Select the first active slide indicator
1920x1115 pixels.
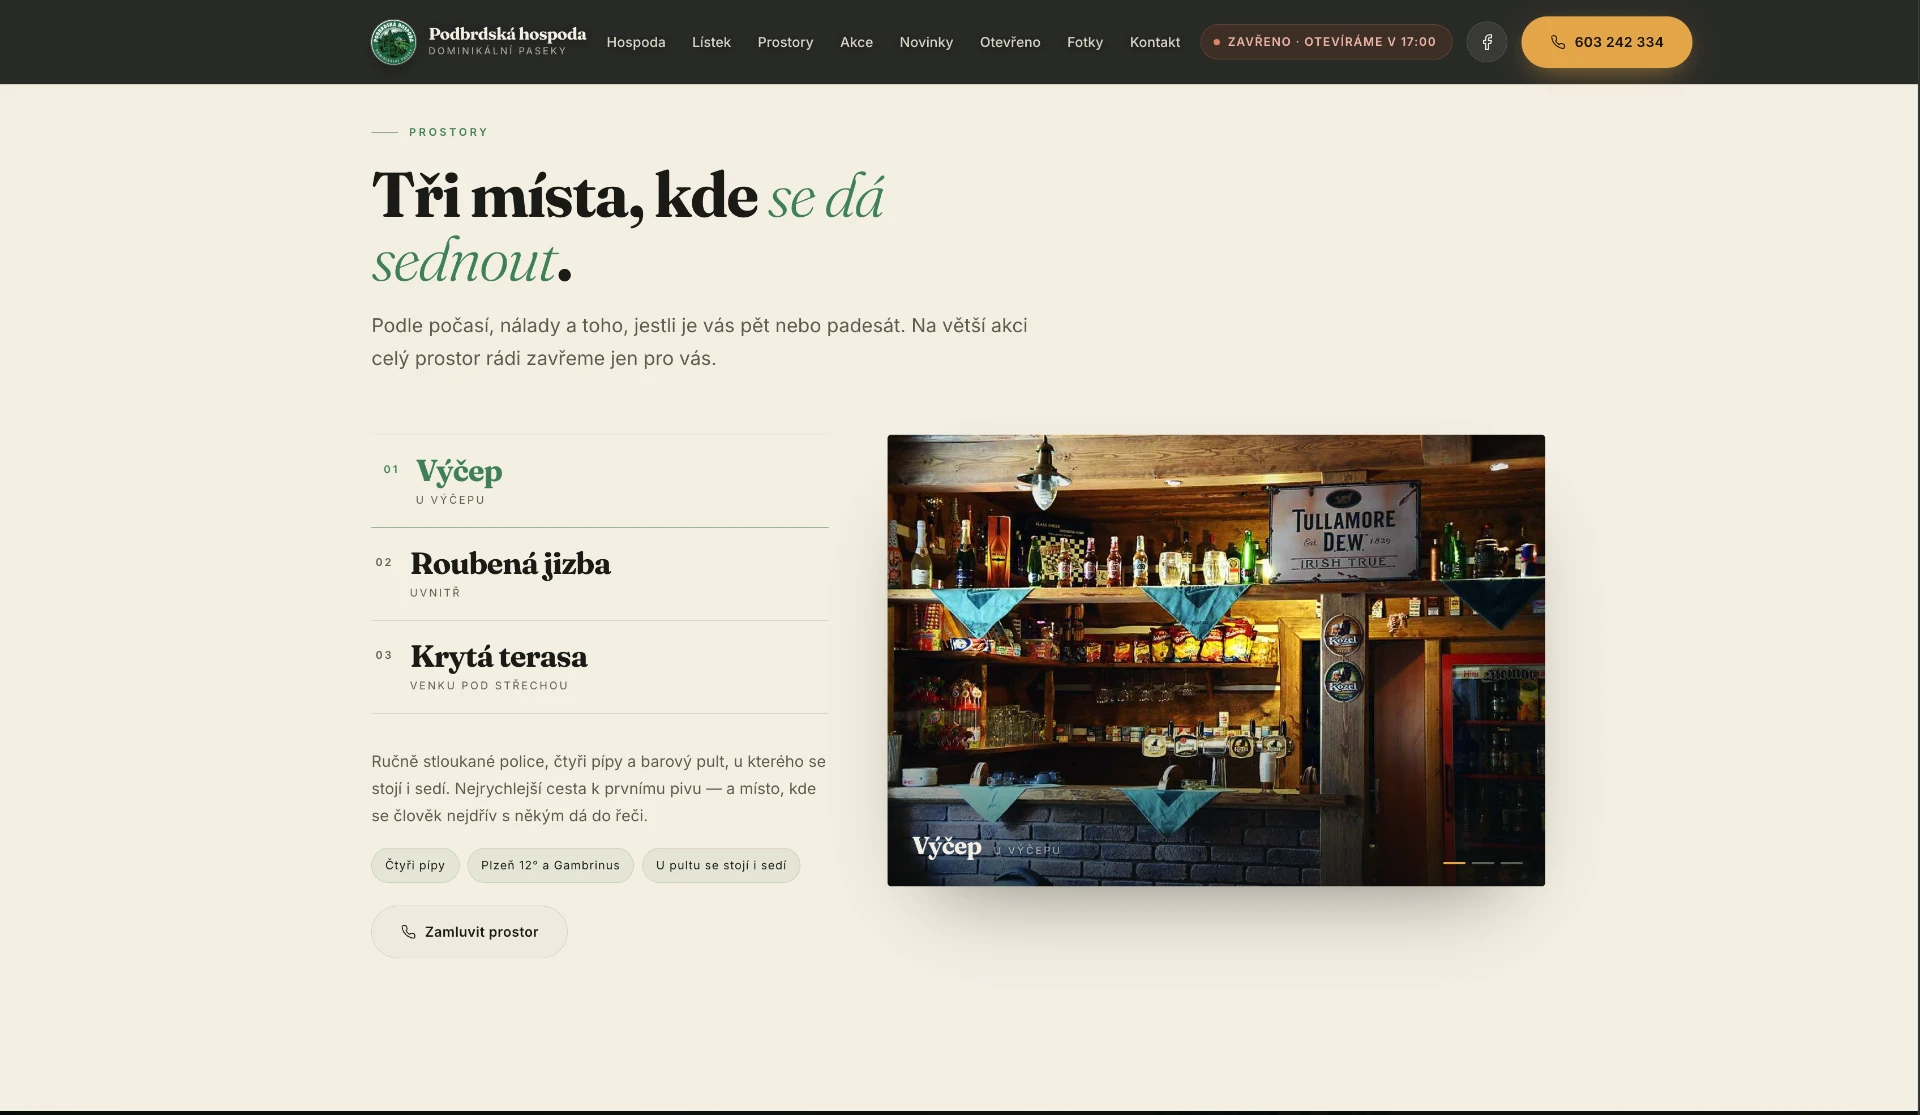(x=1454, y=862)
